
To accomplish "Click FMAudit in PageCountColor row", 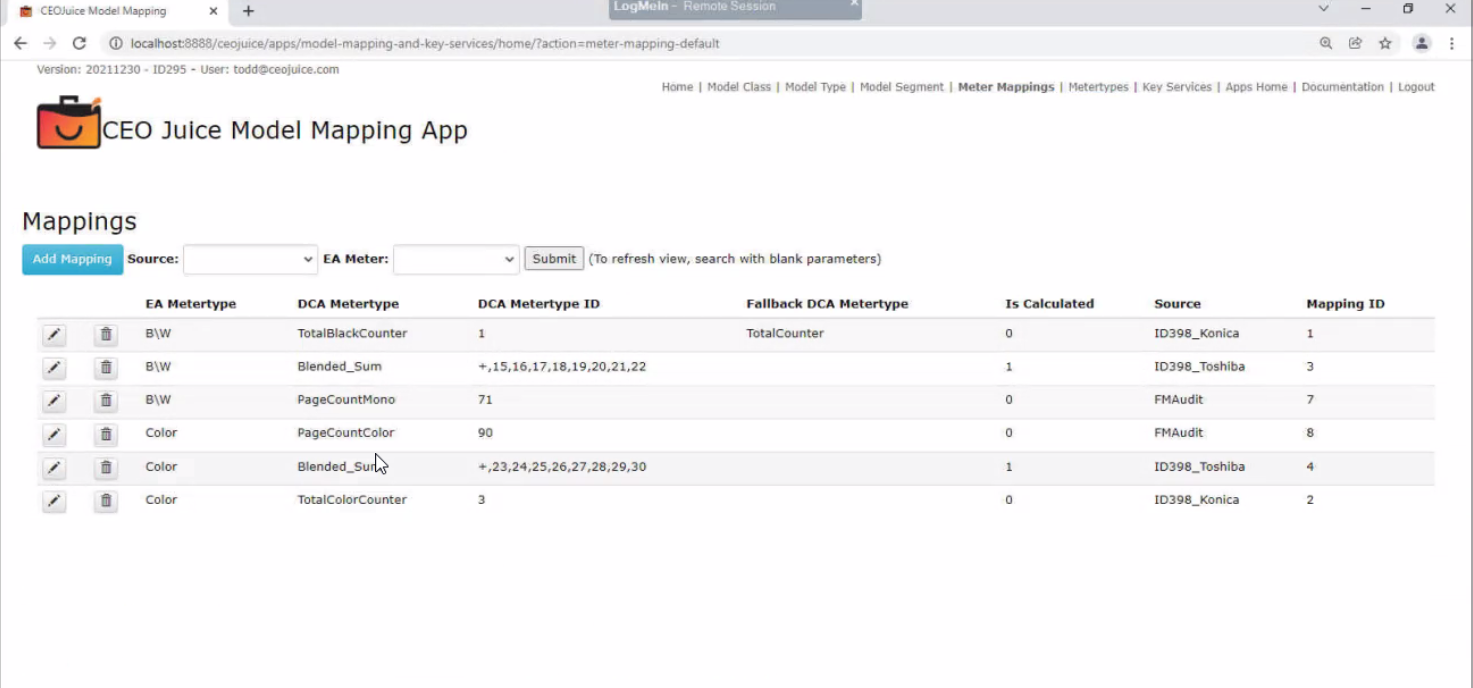I will (1179, 433).
